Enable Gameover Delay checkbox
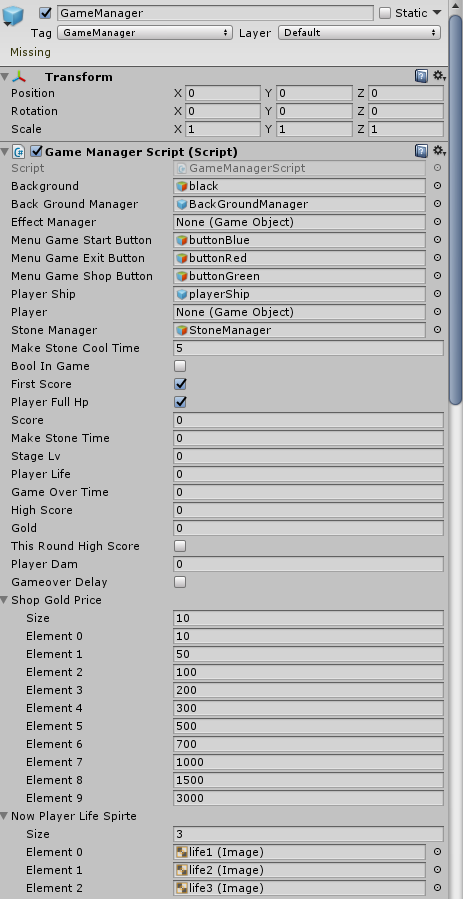 pyautogui.click(x=180, y=582)
